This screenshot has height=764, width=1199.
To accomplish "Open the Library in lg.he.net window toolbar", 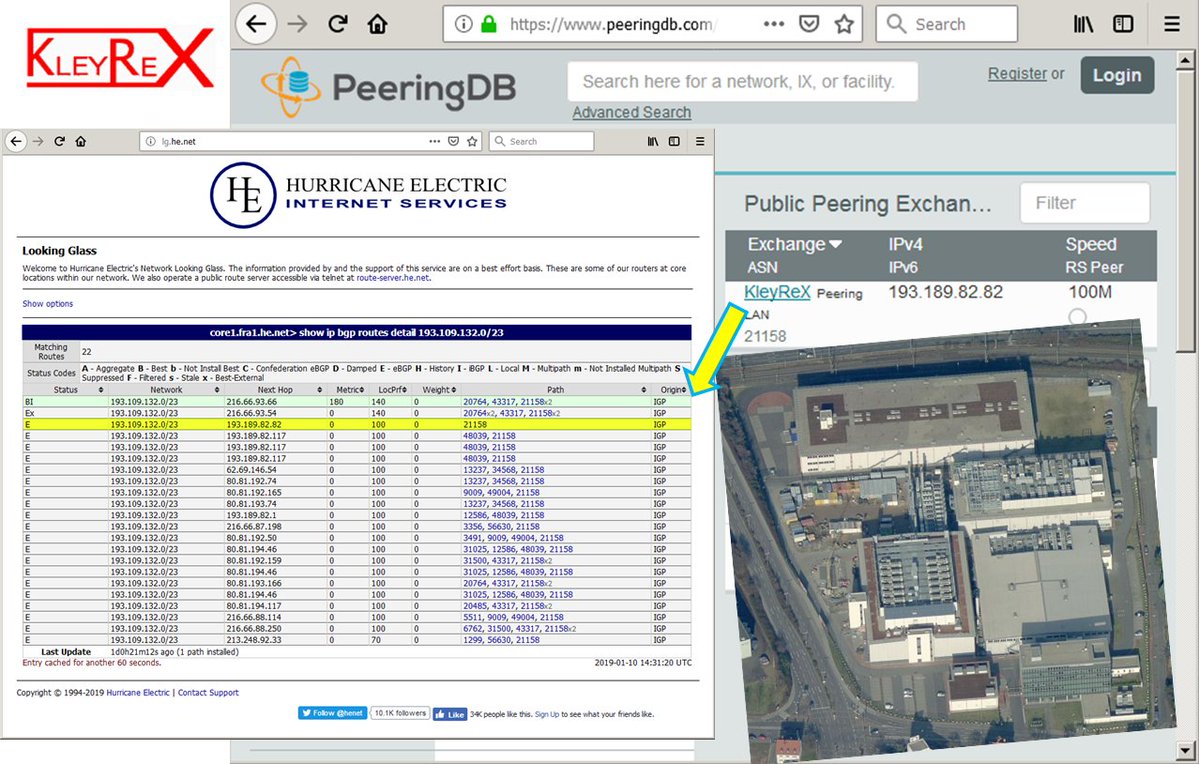I will pos(653,141).
